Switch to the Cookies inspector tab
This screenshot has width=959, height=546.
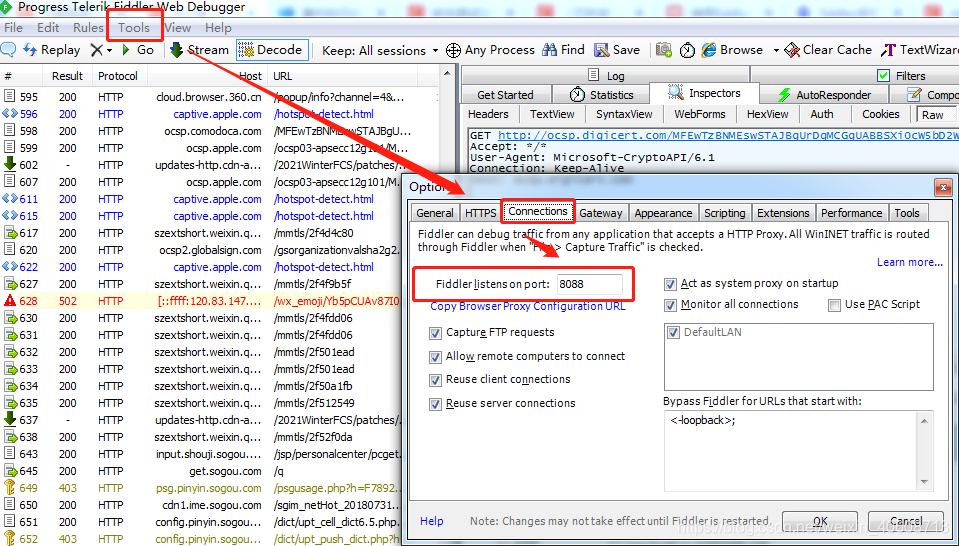click(x=881, y=114)
